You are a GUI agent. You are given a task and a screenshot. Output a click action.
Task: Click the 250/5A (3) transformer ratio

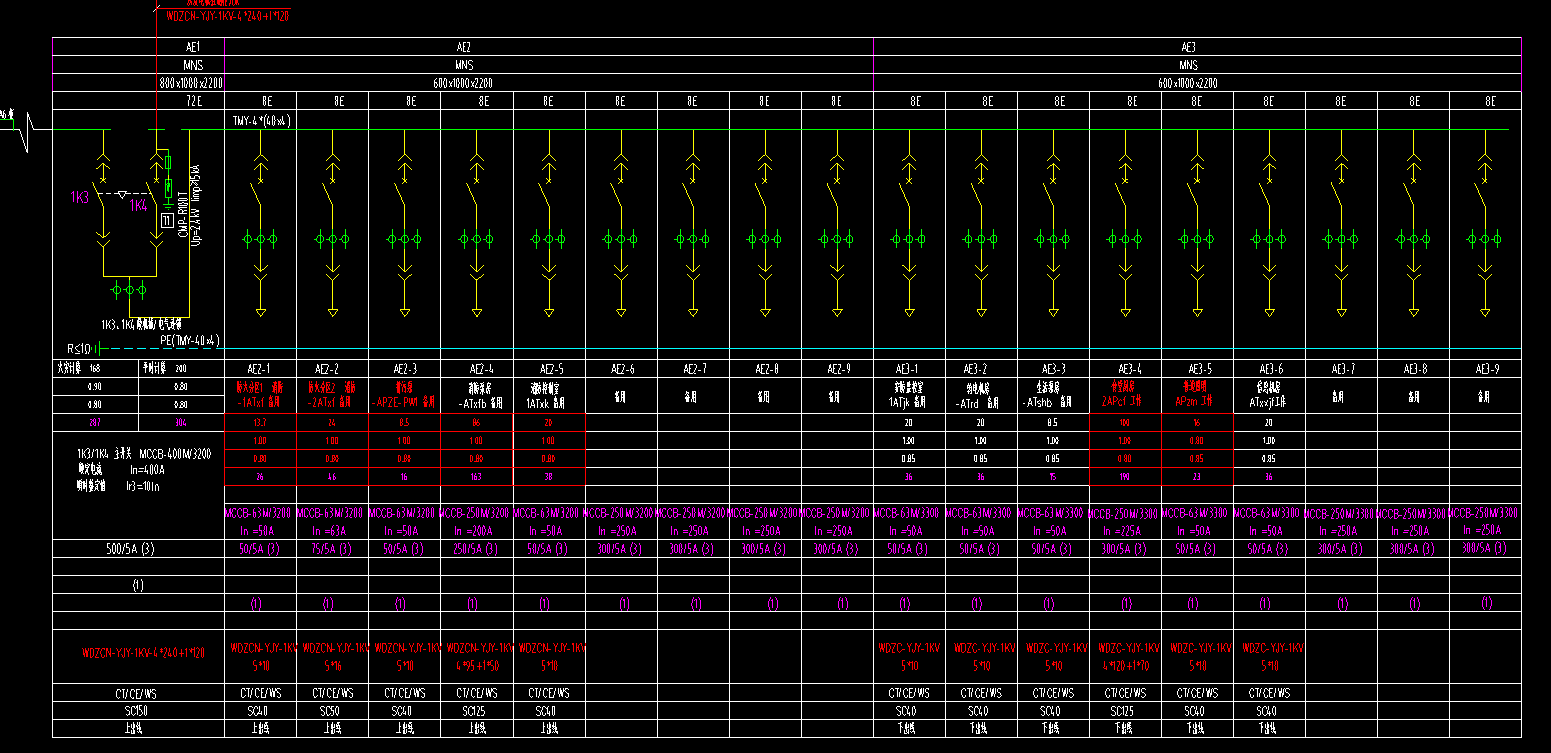(476, 549)
